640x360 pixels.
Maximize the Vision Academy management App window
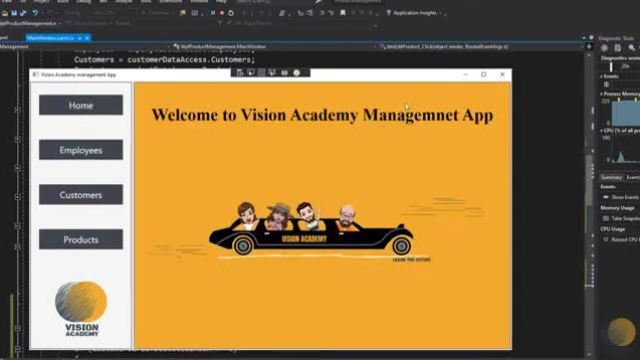pyautogui.click(x=484, y=74)
